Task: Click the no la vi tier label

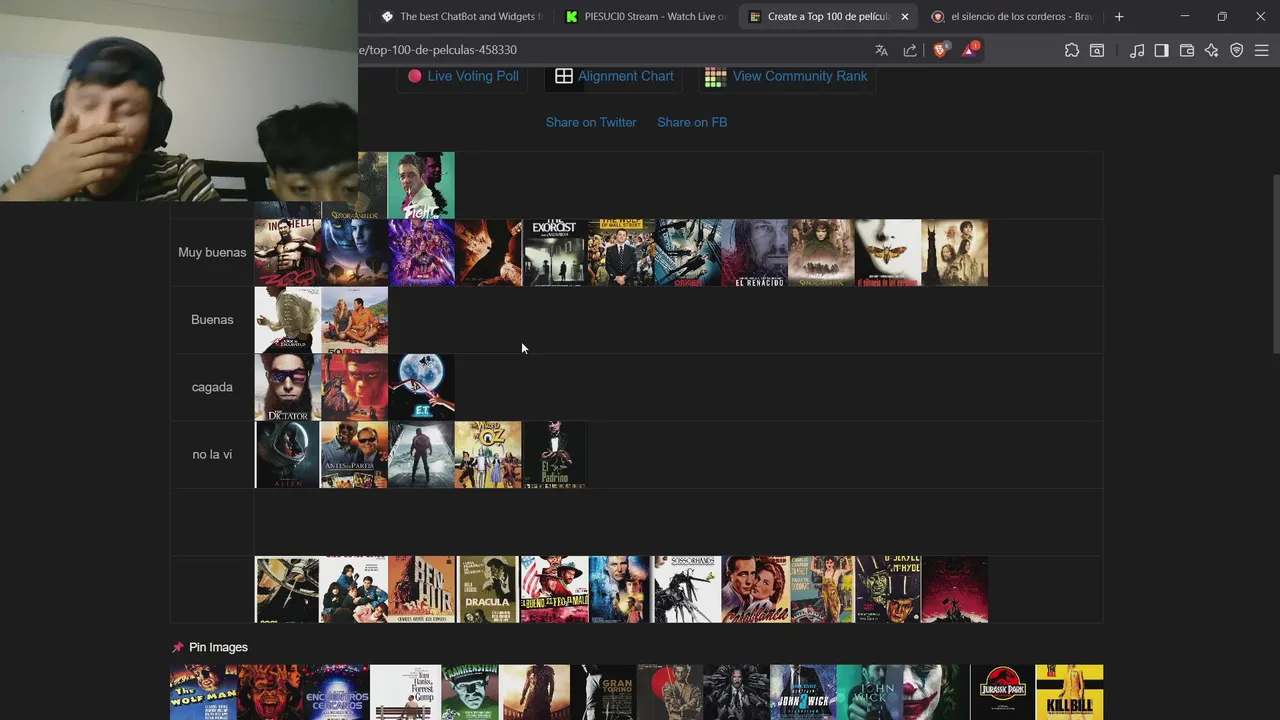Action: click(212, 454)
